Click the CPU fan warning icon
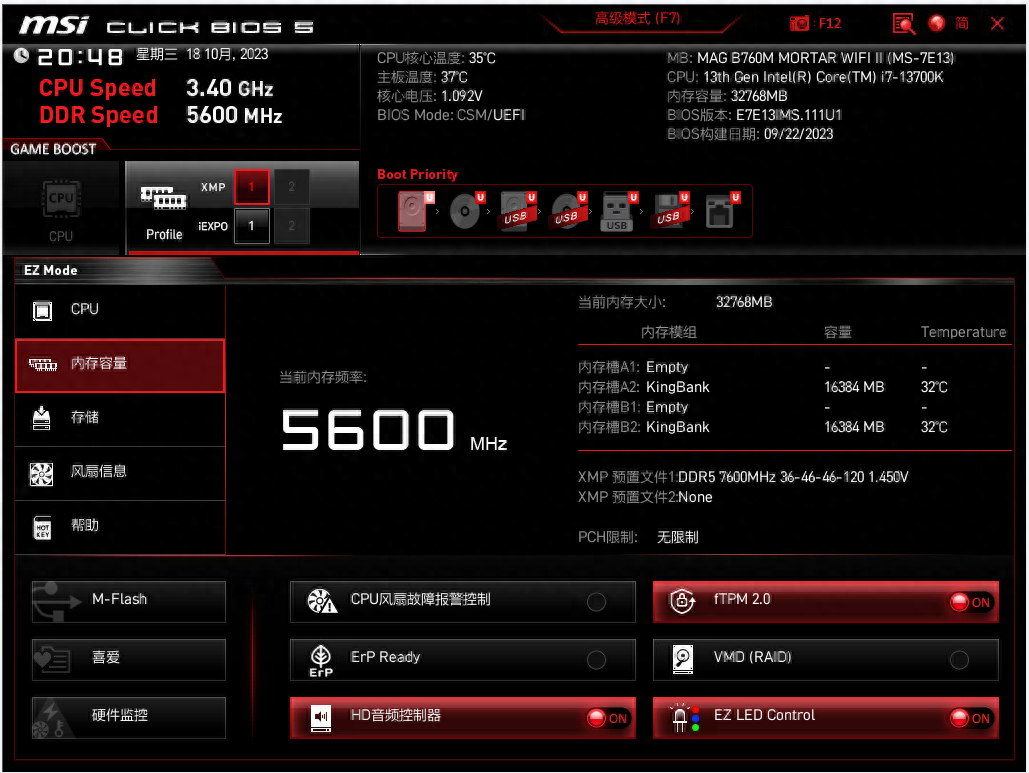Screen dimensions: 1029x773 (322, 600)
